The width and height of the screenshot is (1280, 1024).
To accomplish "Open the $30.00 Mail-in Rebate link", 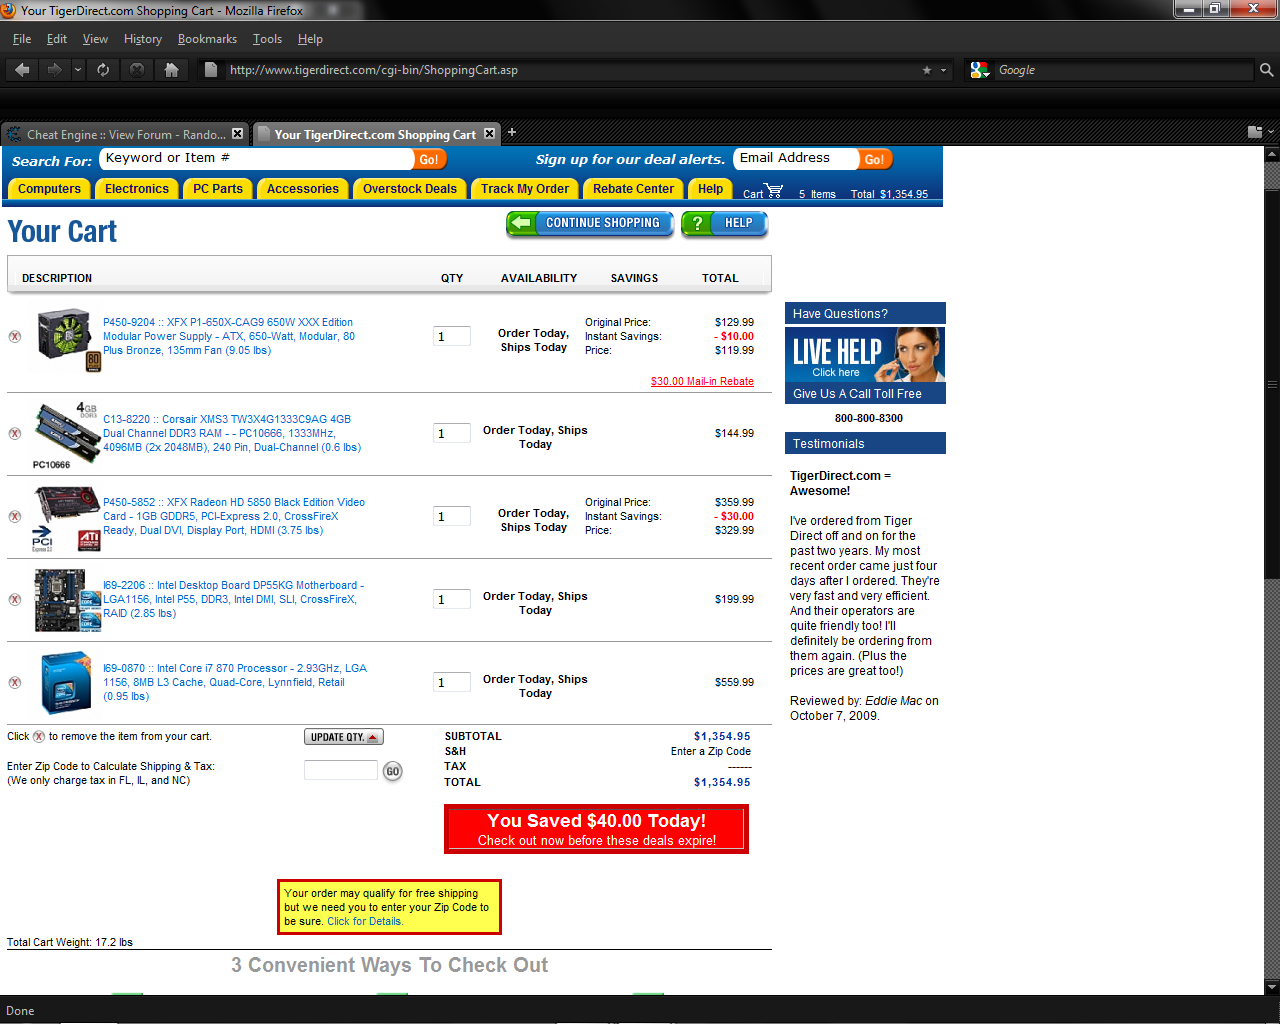I will (702, 381).
